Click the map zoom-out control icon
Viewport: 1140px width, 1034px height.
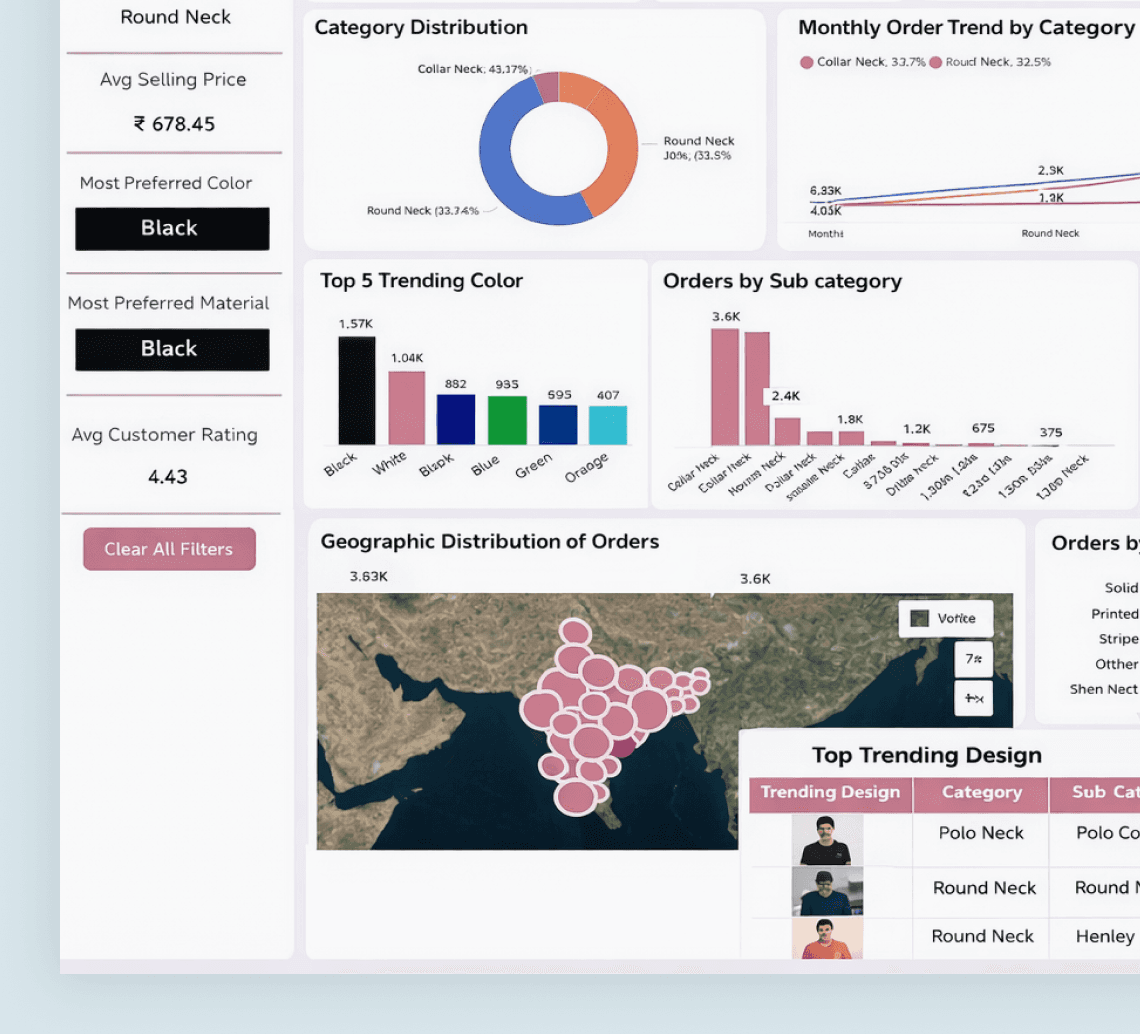[x=974, y=659]
